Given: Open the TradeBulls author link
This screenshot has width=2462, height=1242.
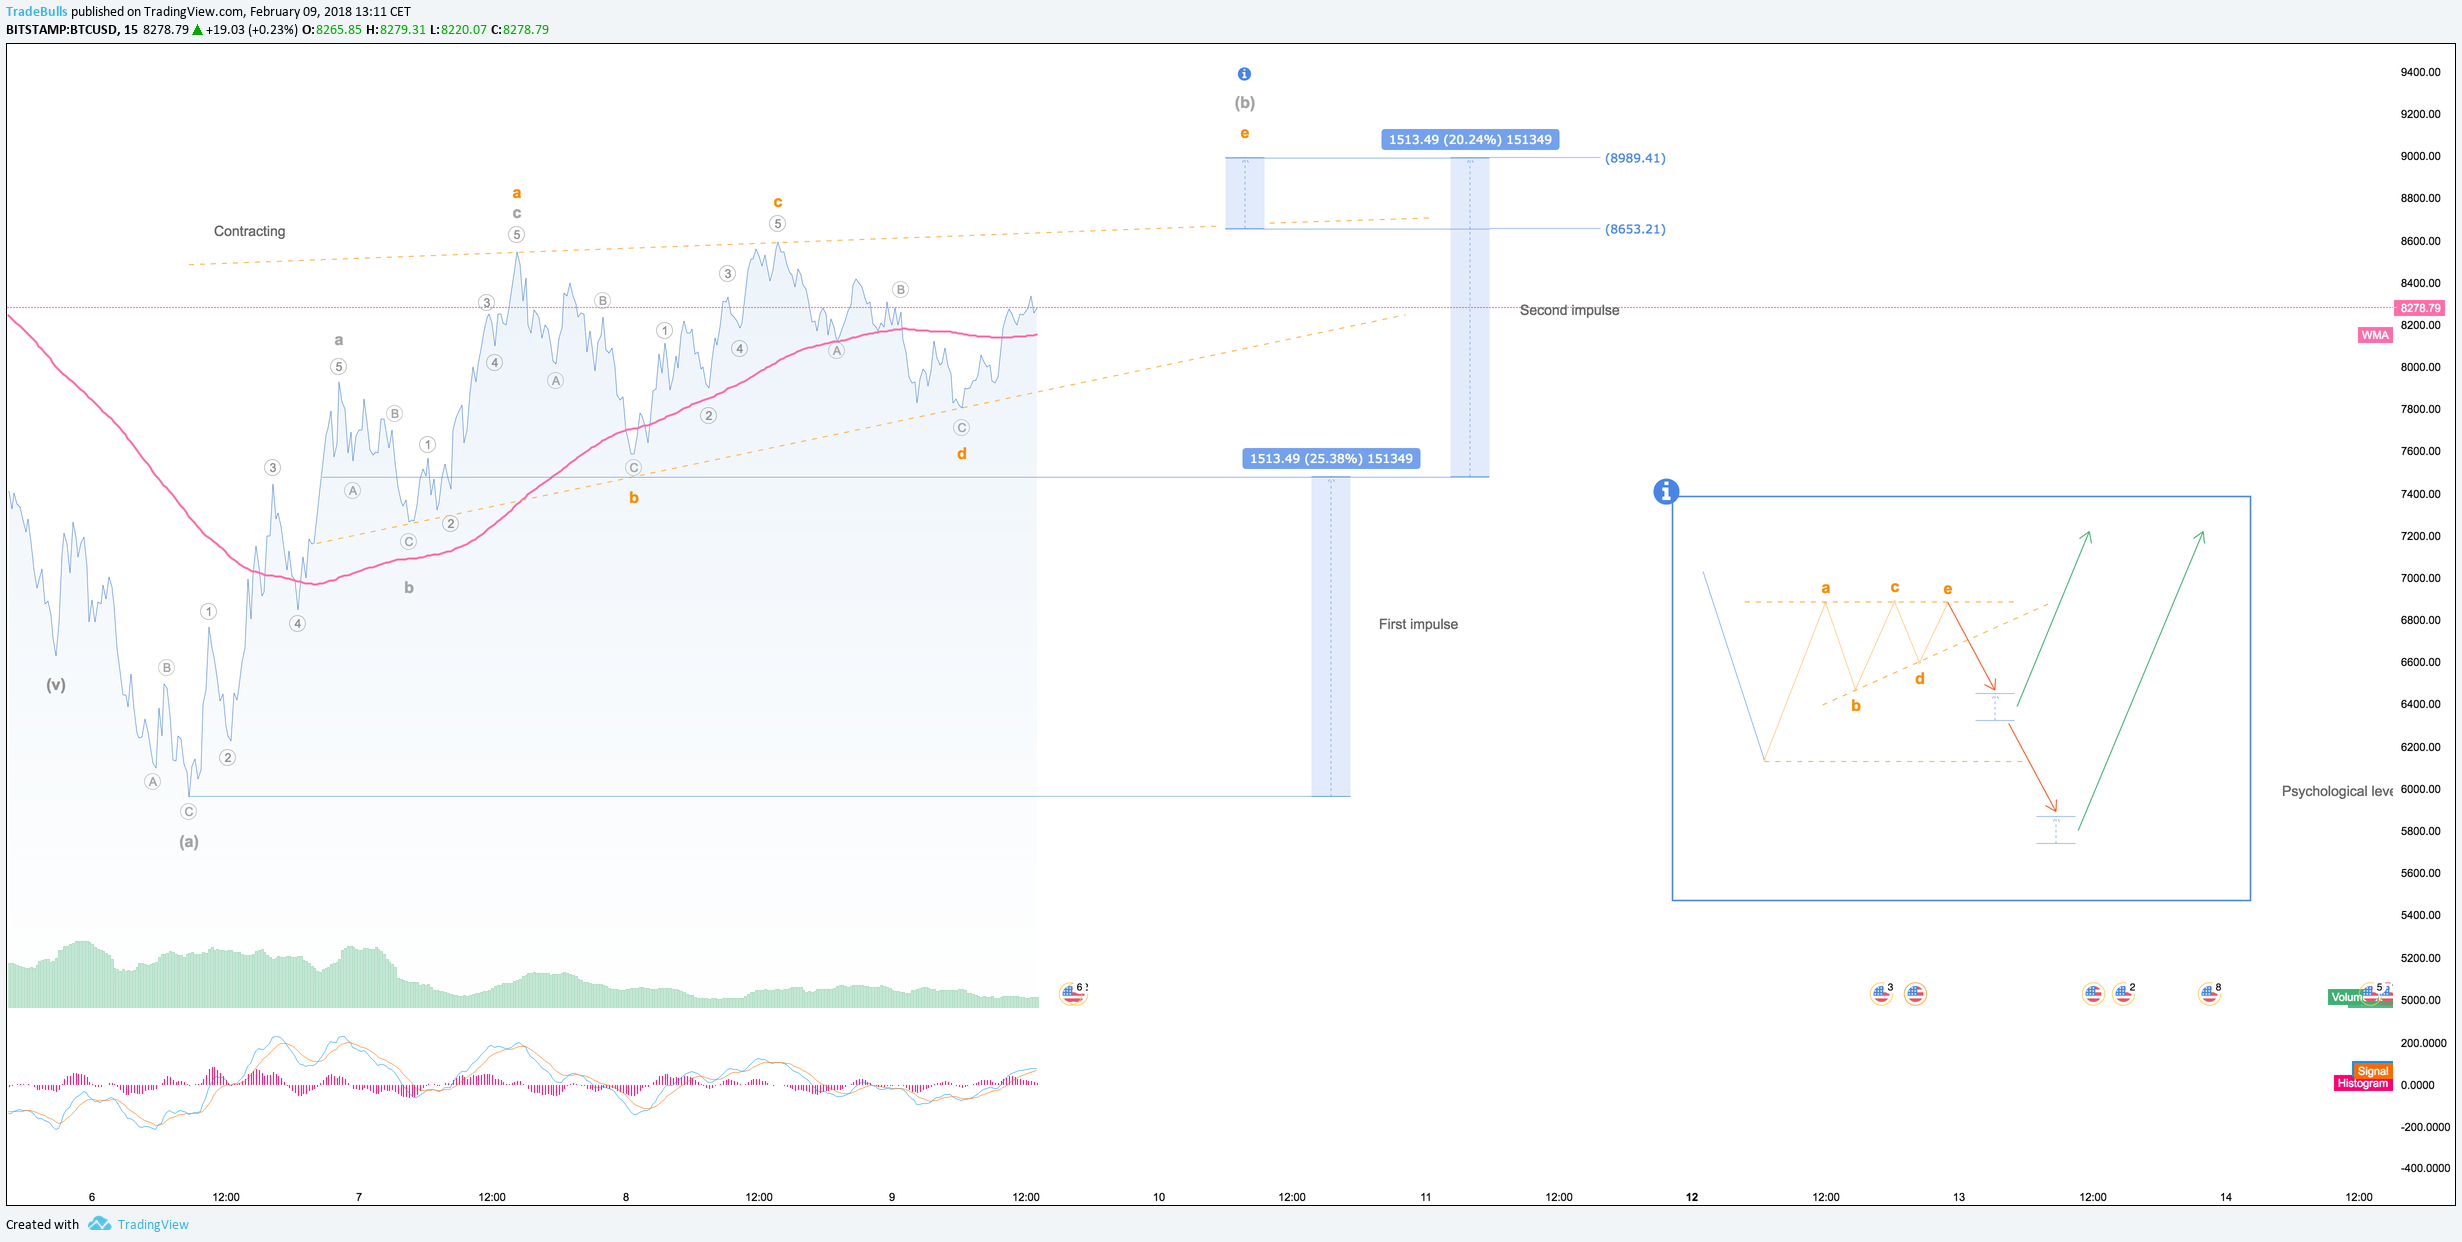Looking at the screenshot, I should (36, 12).
